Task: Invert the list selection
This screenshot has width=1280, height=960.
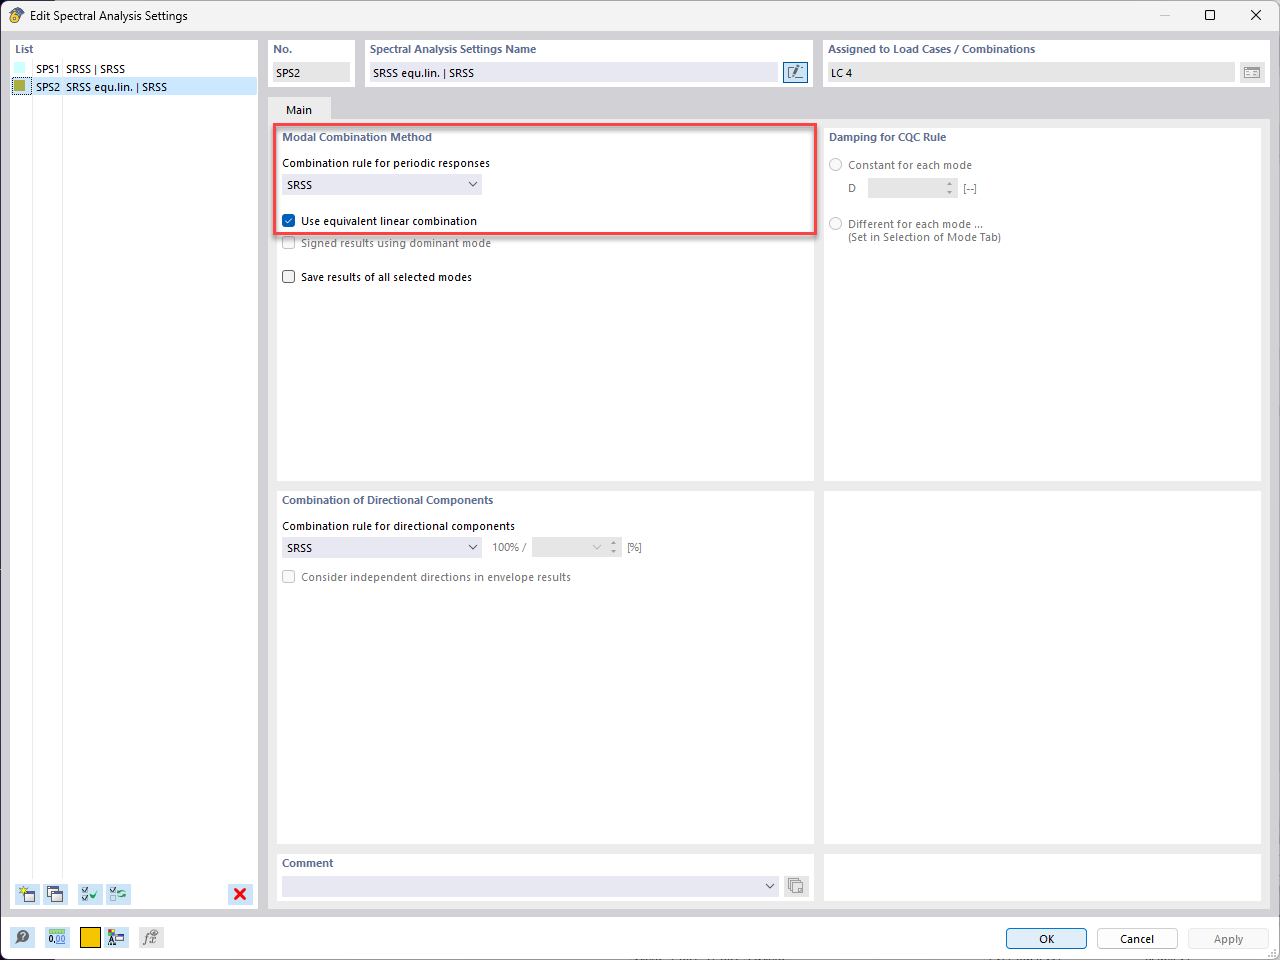Action: tap(119, 894)
